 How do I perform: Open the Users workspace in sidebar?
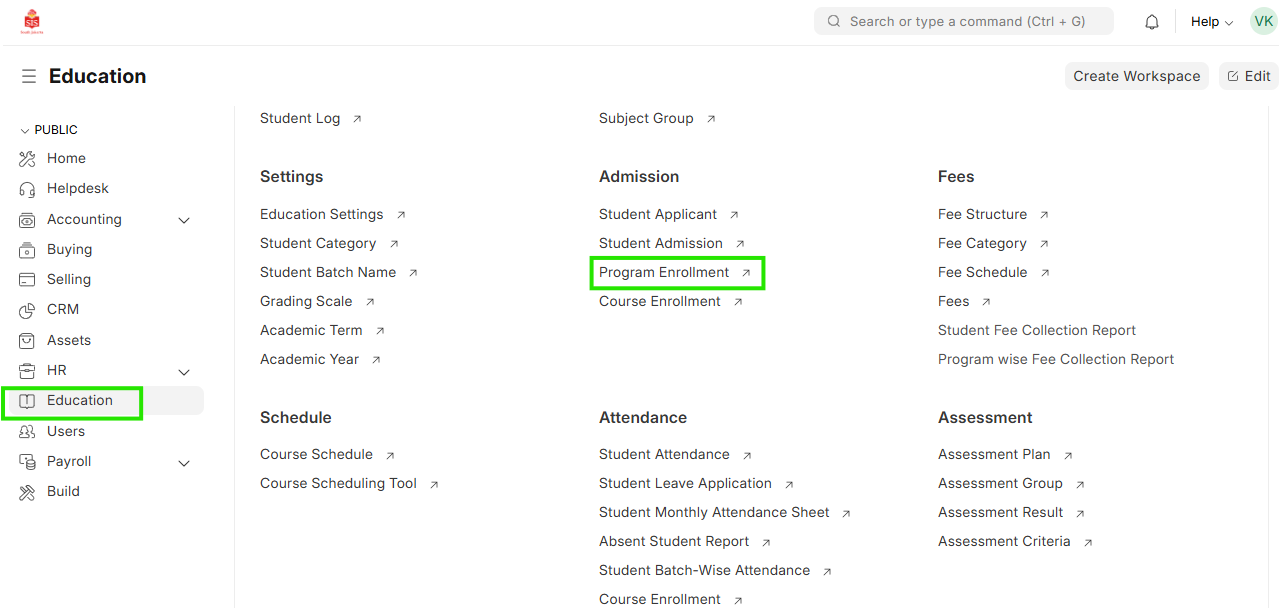coord(66,431)
